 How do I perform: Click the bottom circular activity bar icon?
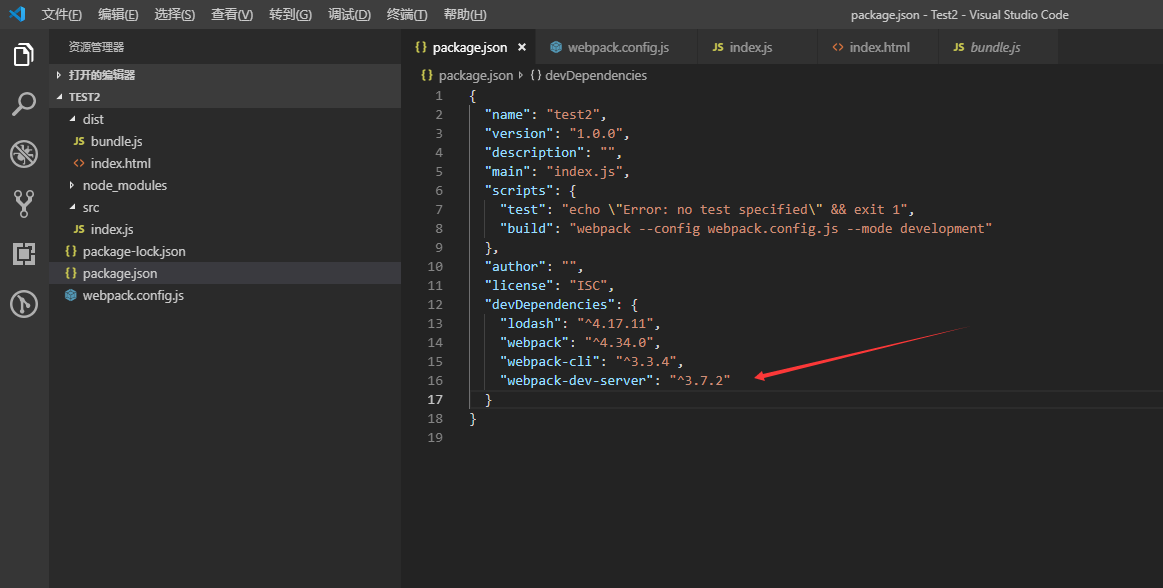(23, 304)
